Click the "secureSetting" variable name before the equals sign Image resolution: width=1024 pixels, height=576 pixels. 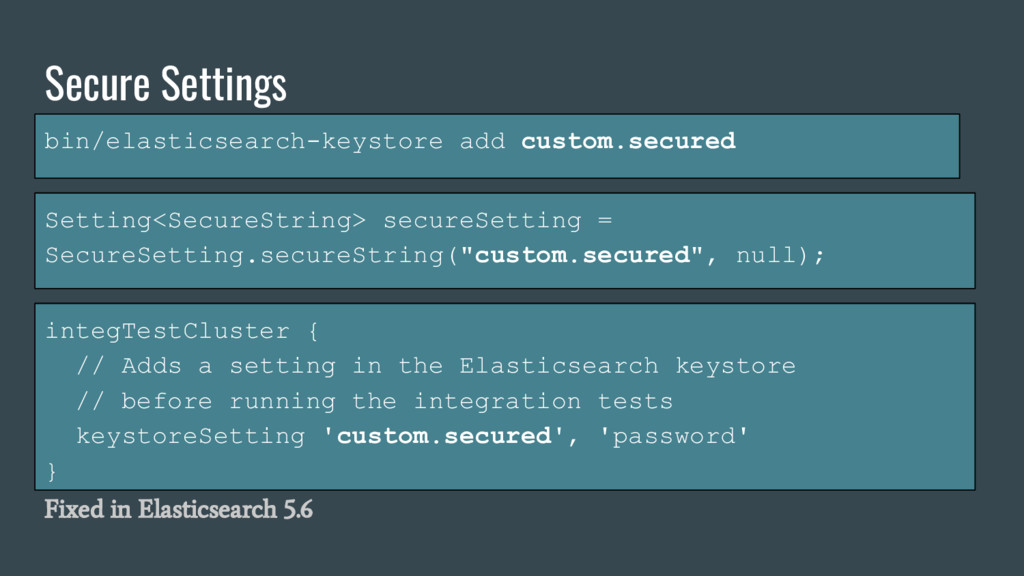click(x=482, y=220)
